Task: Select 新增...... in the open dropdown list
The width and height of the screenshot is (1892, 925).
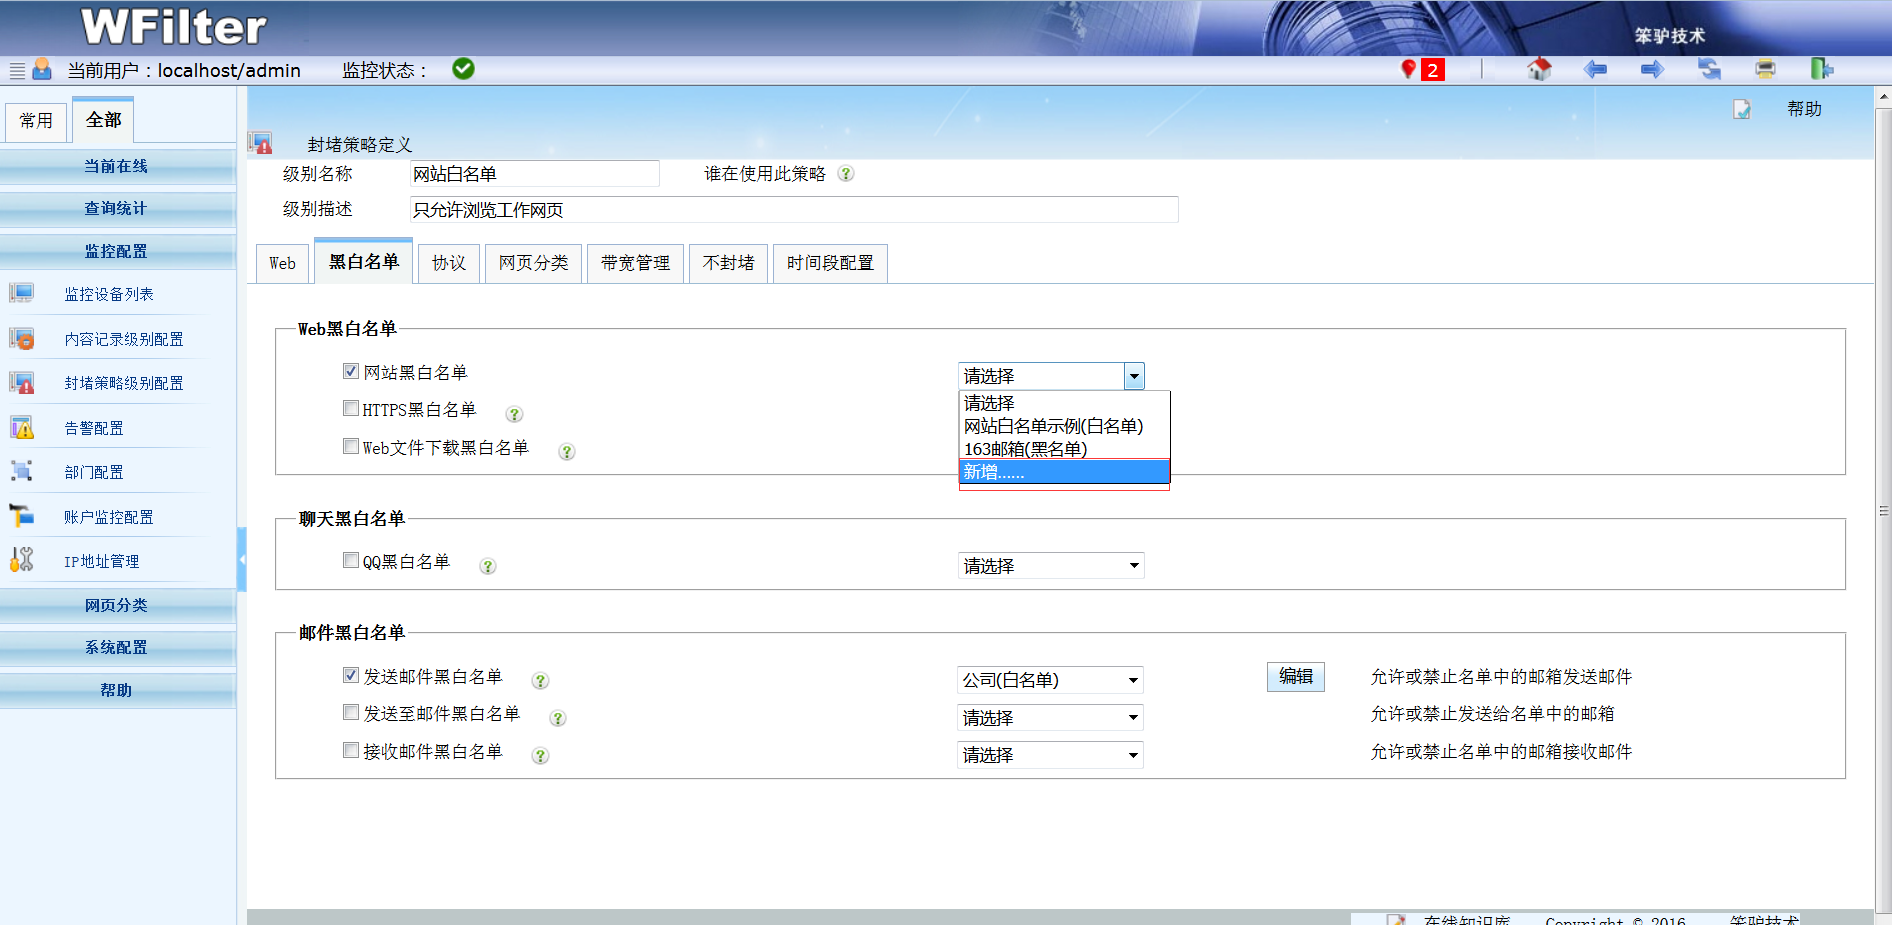Action: [x=1063, y=472]
